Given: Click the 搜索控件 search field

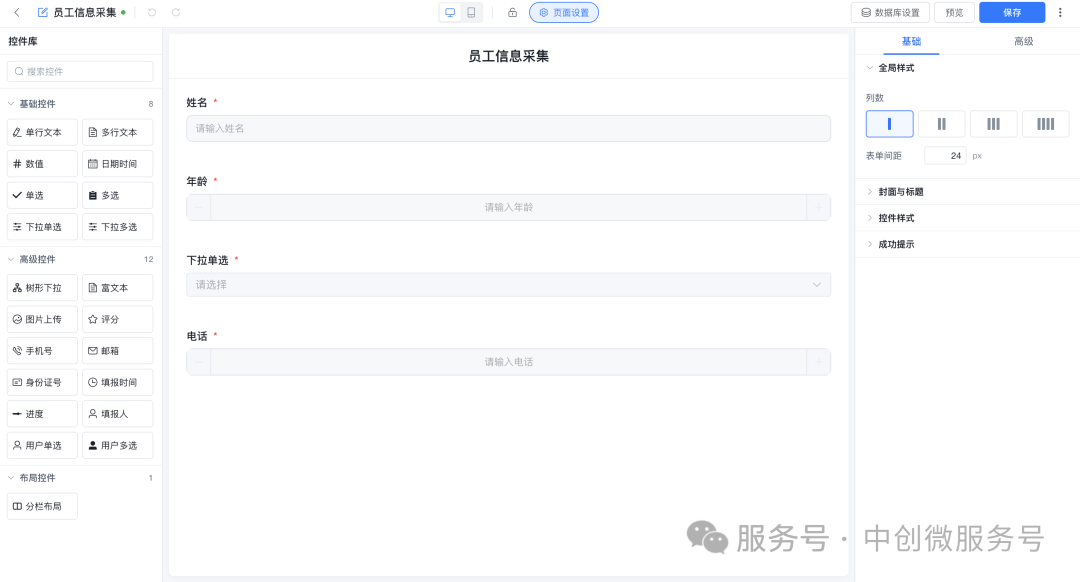Looking at the screenshot, I should click(80, 71).
